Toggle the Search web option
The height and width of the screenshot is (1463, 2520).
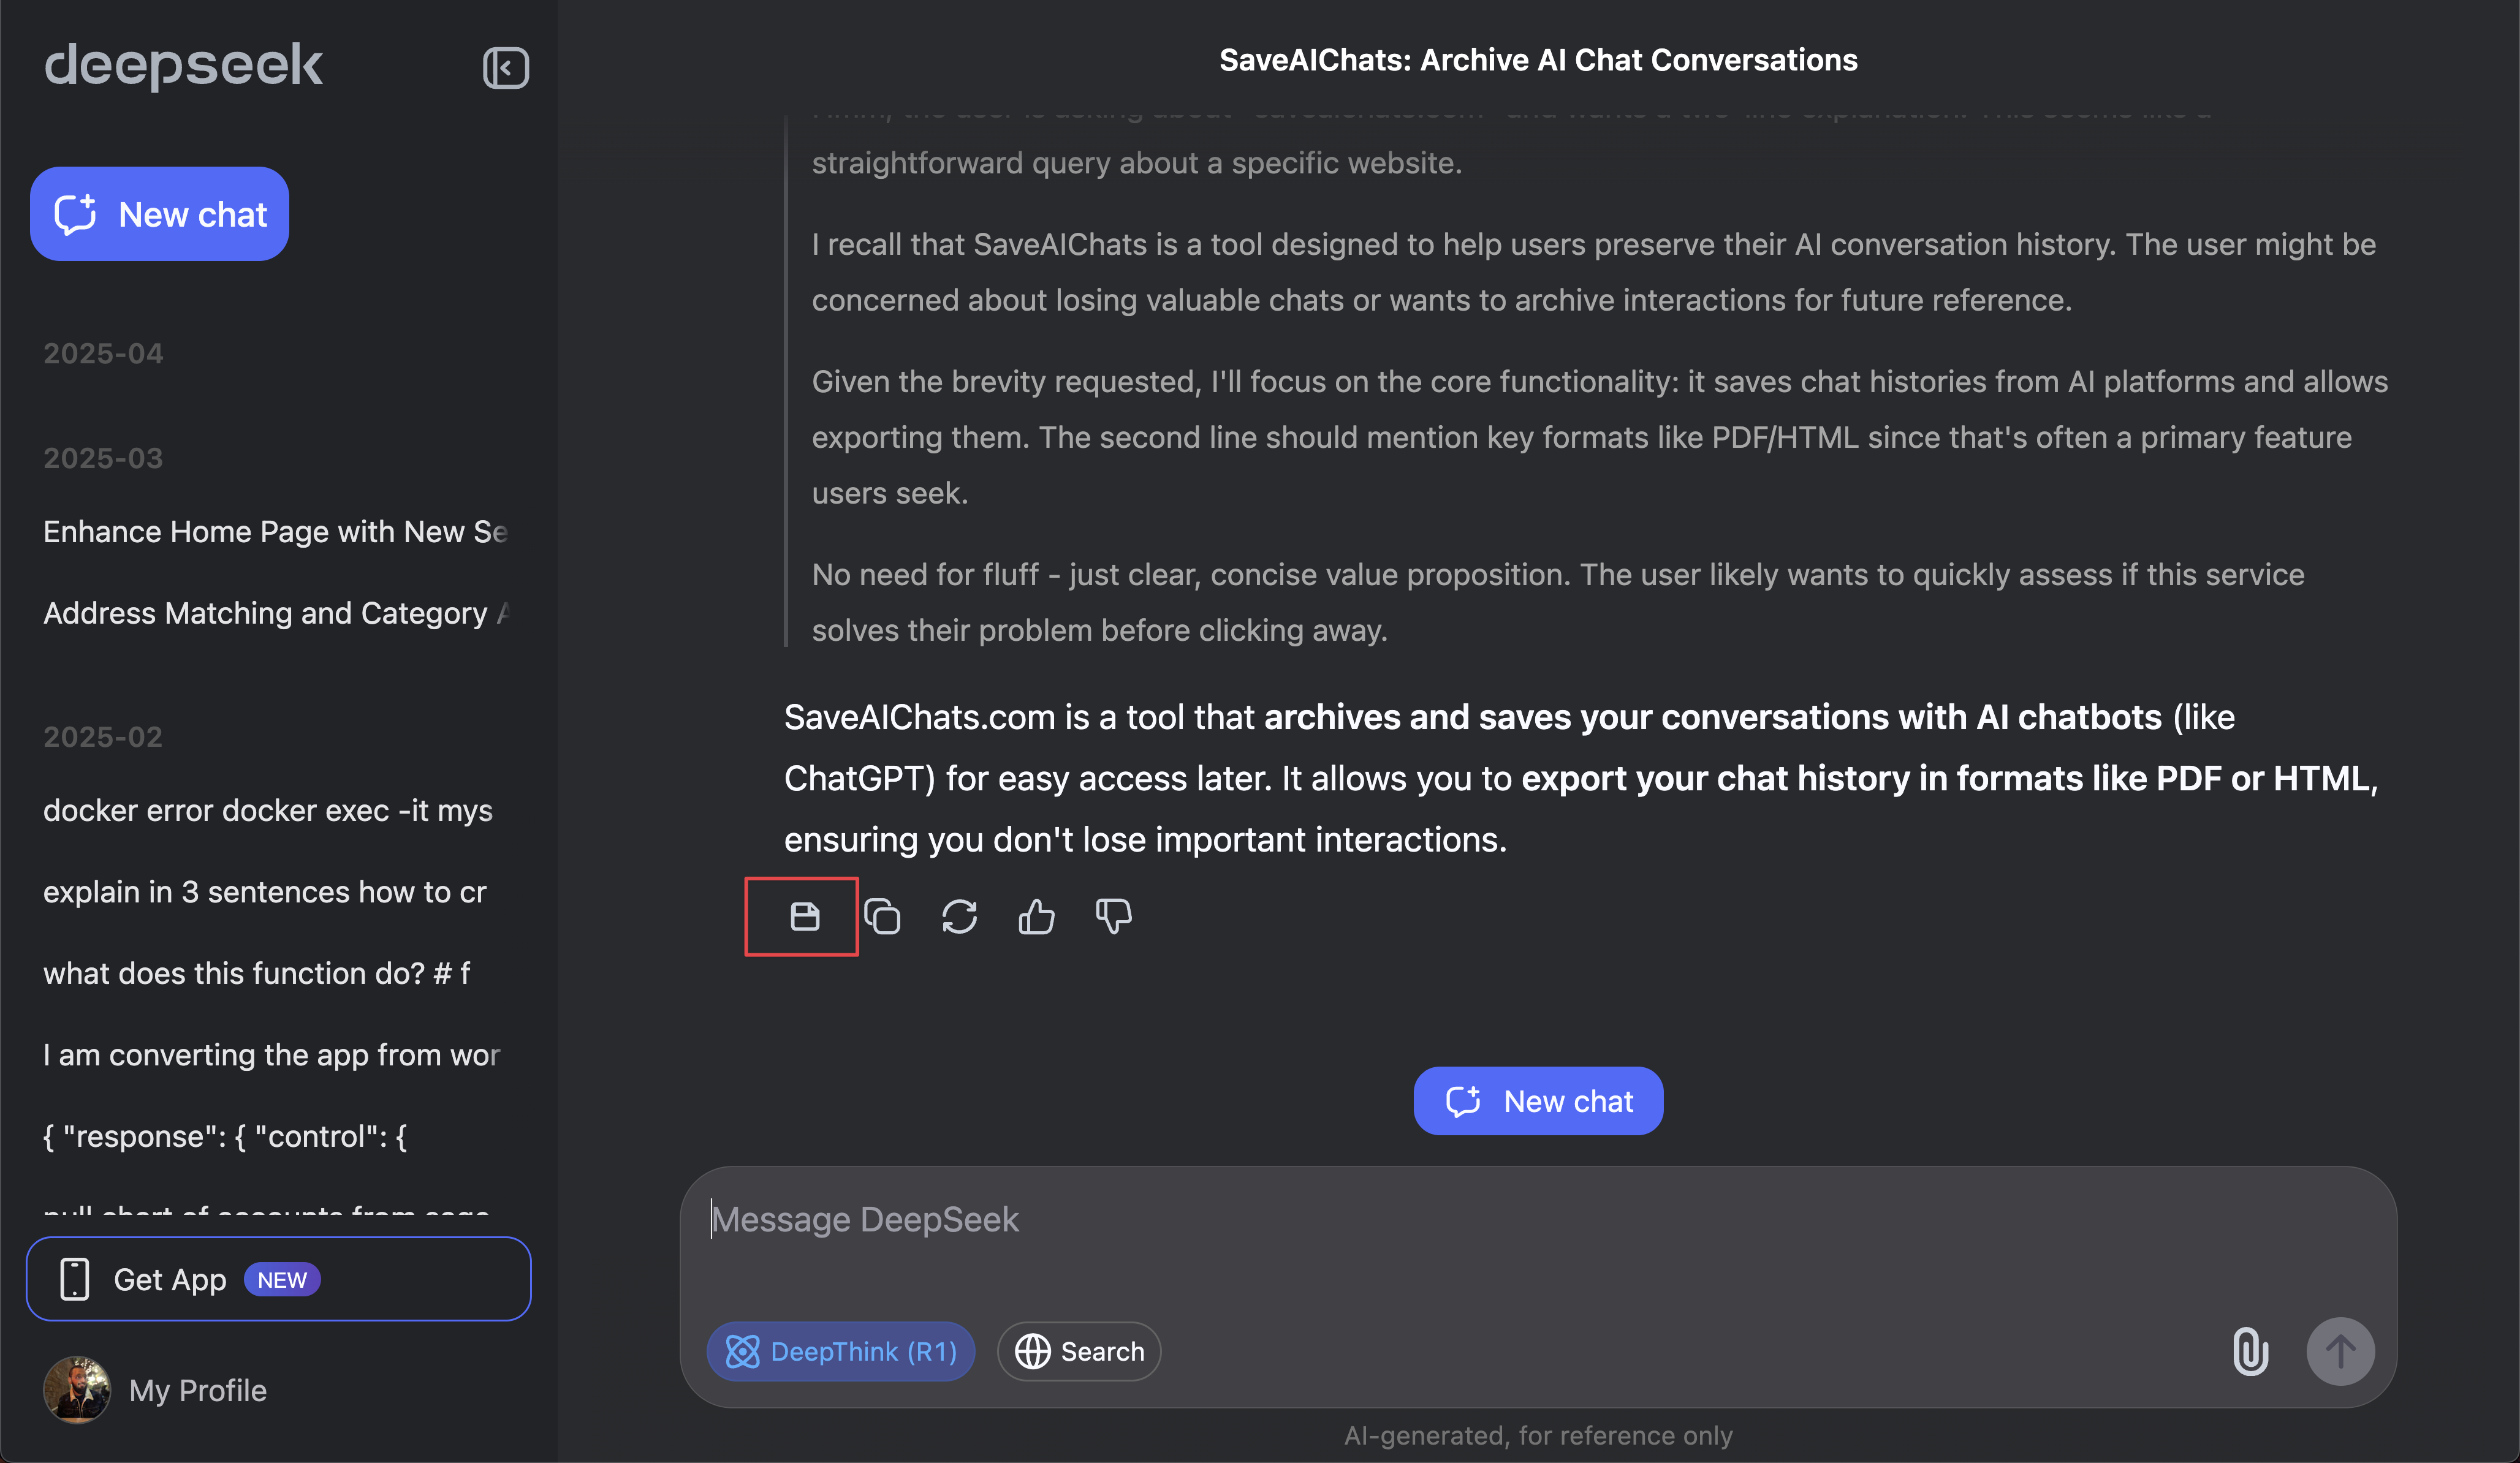point(1079,1351)
